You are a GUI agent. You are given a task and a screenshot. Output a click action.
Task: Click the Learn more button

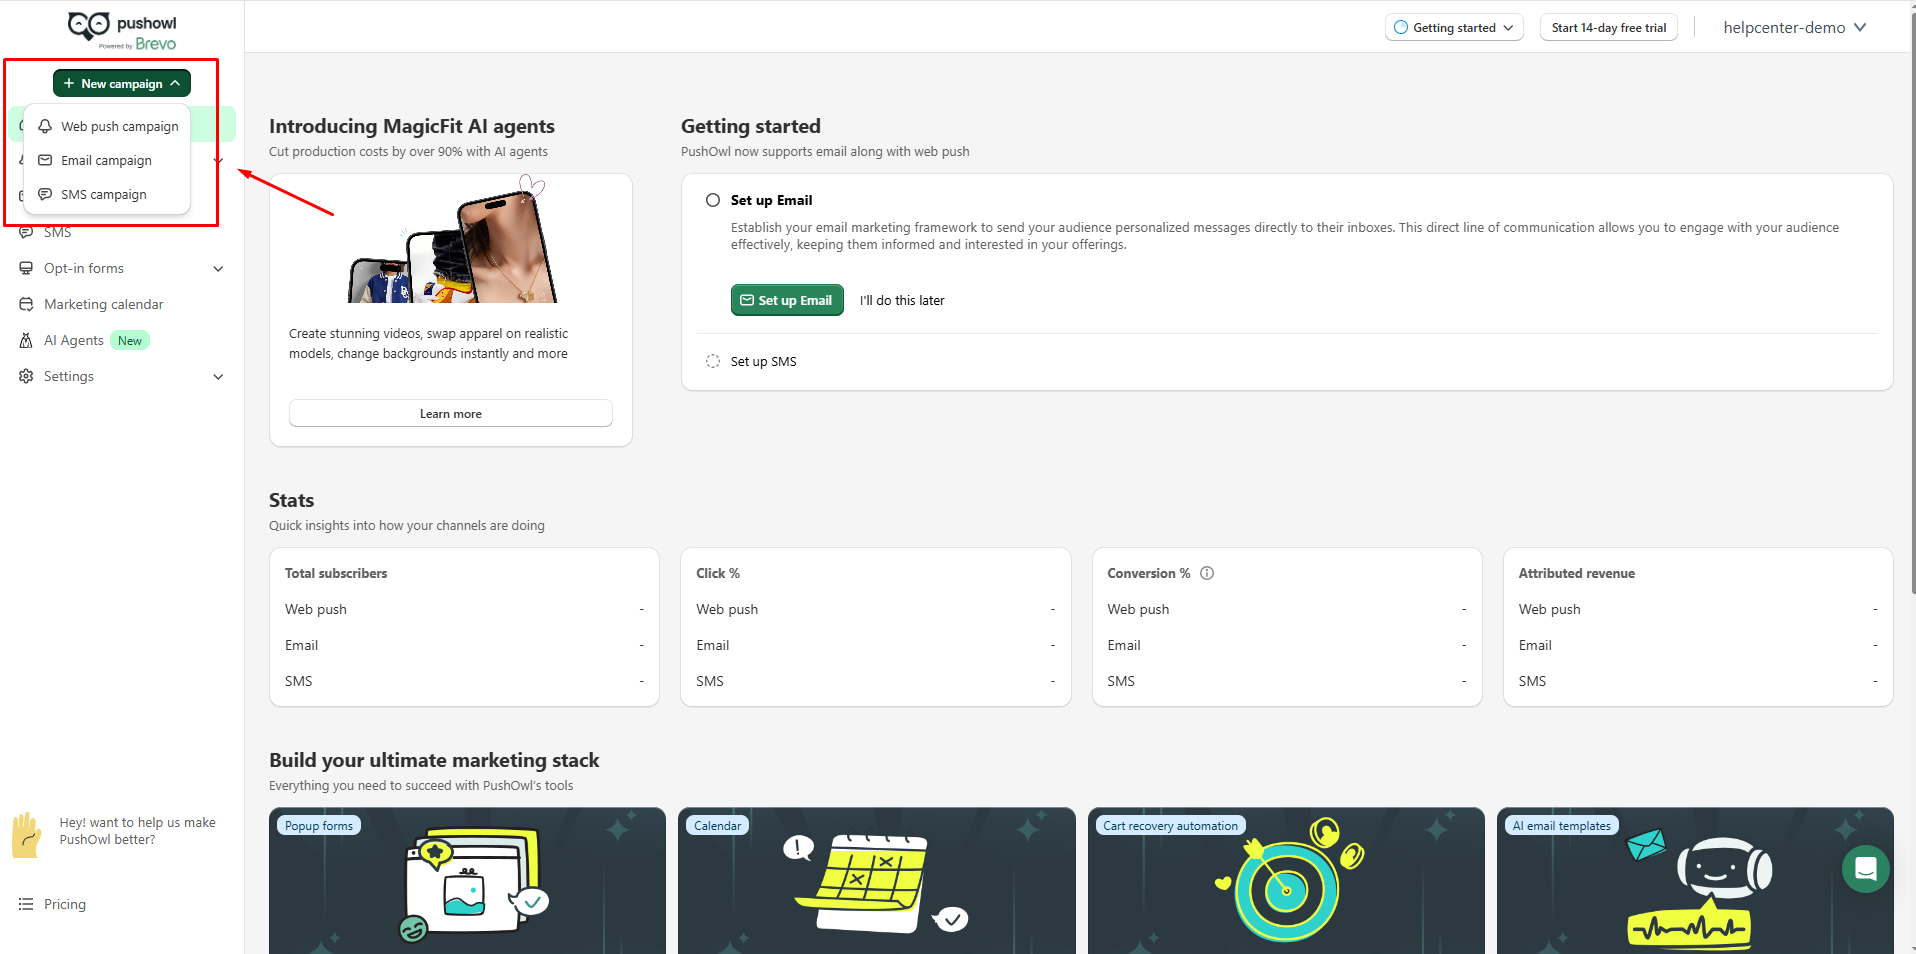tap(451, 414)
